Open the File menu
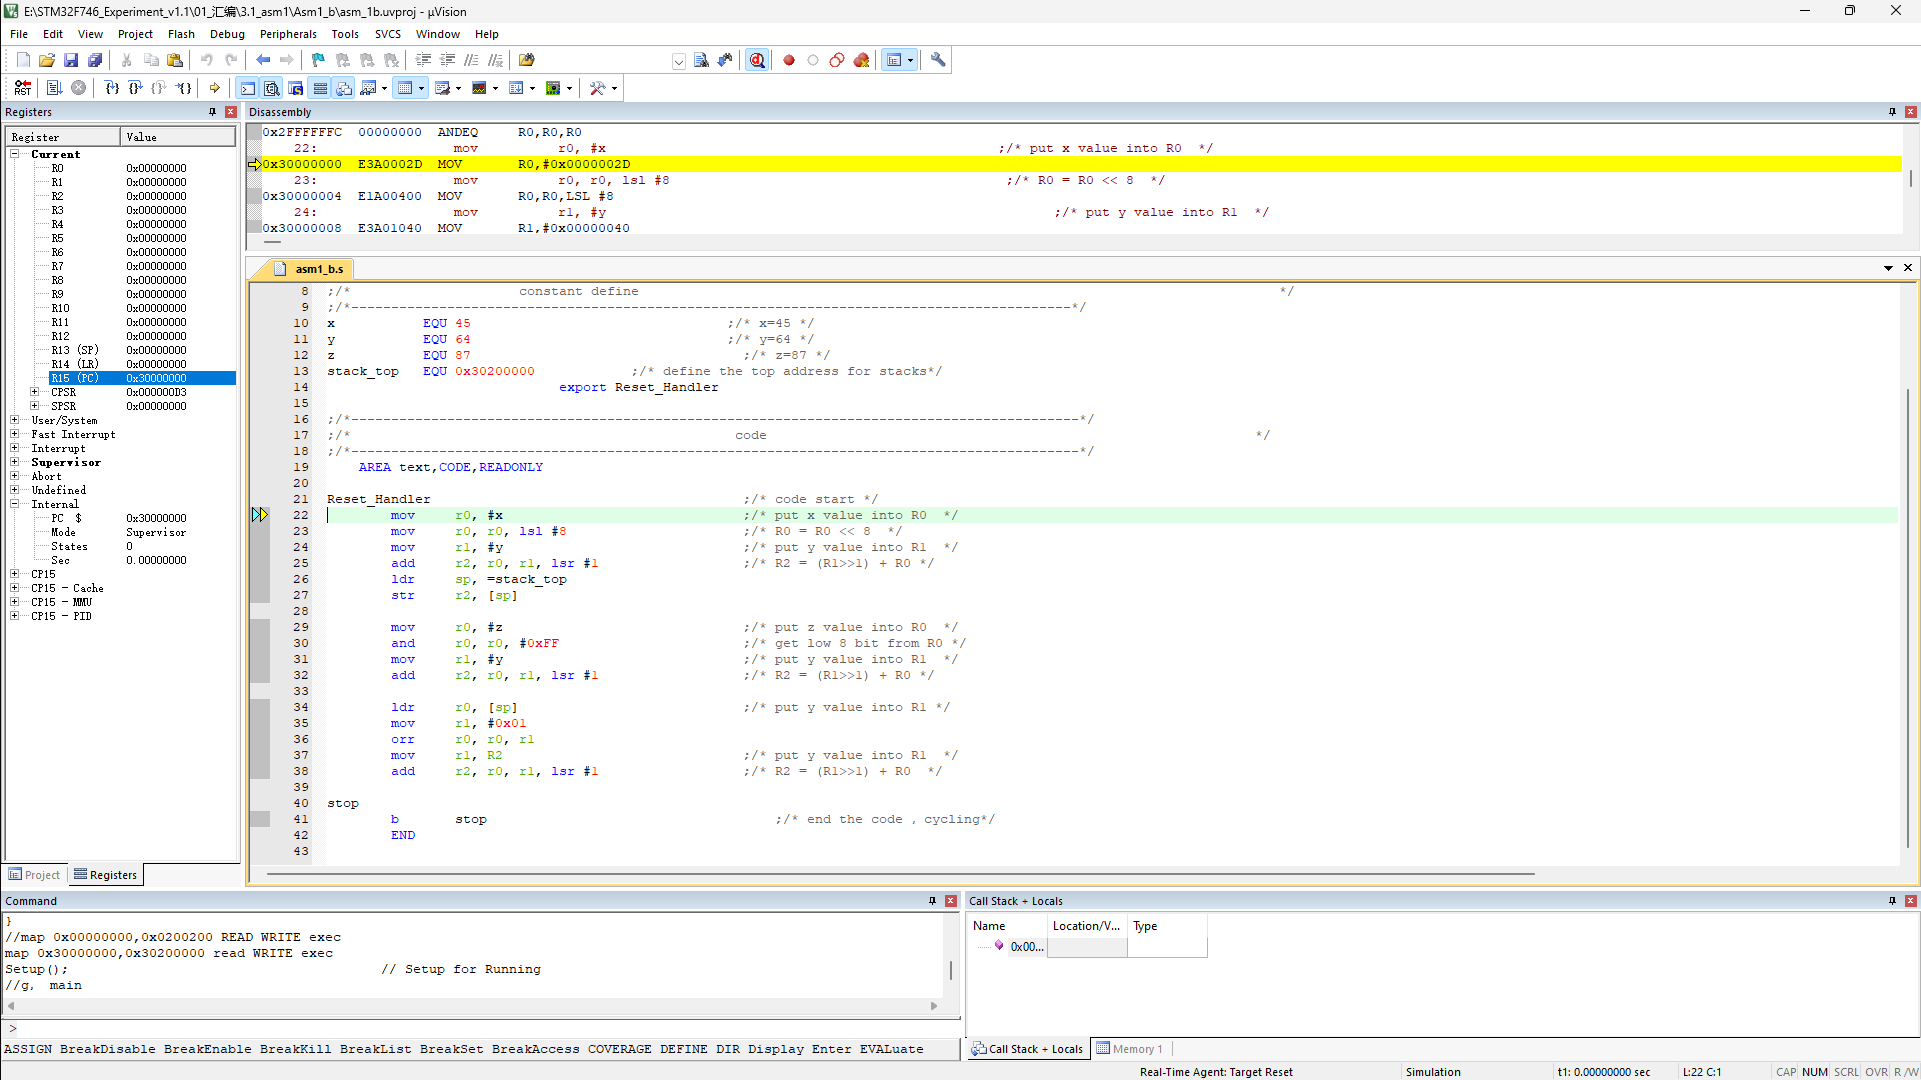Viewport: 1921px width, 1080px height. [x=19, y=34]
